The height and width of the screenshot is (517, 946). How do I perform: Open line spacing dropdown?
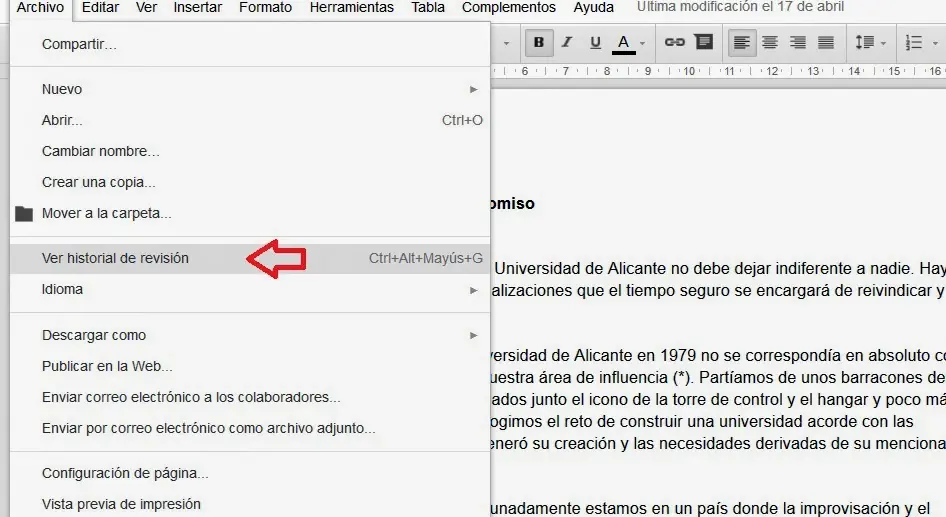871,42
